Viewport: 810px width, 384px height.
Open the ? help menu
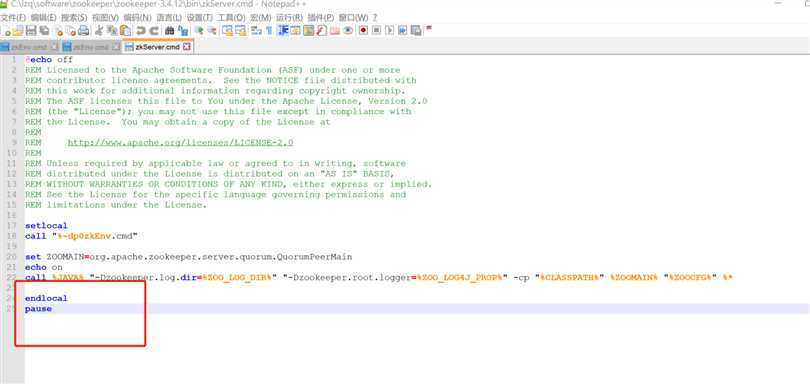coord(375,17)
